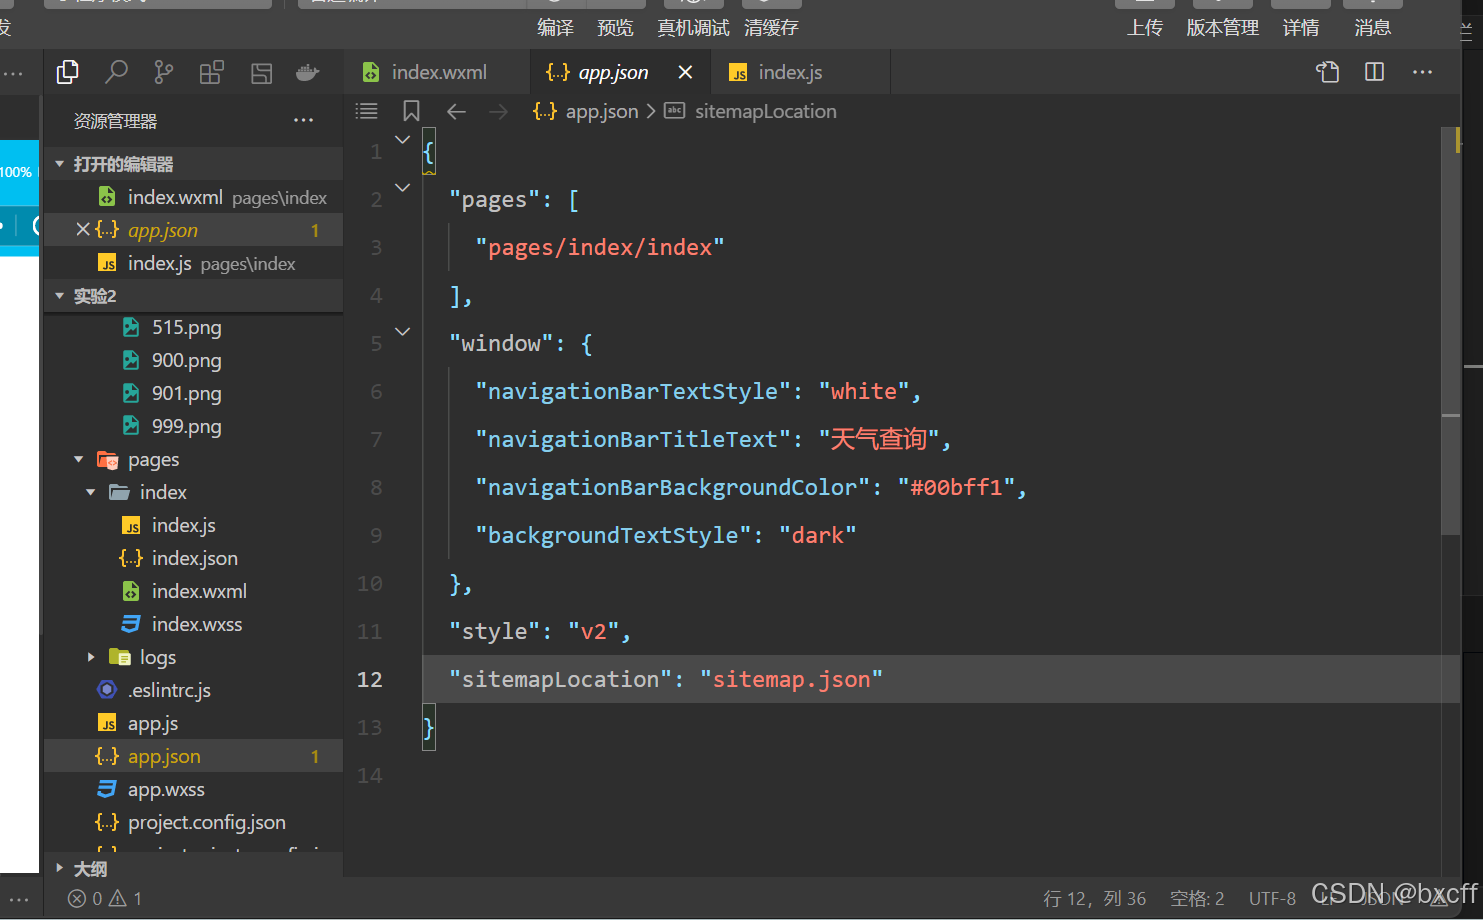Viewport: 1483px width, 920px height.
Task: Open the Extensions blocks icon
Action: pyautogui.click(x=211, y=72)
